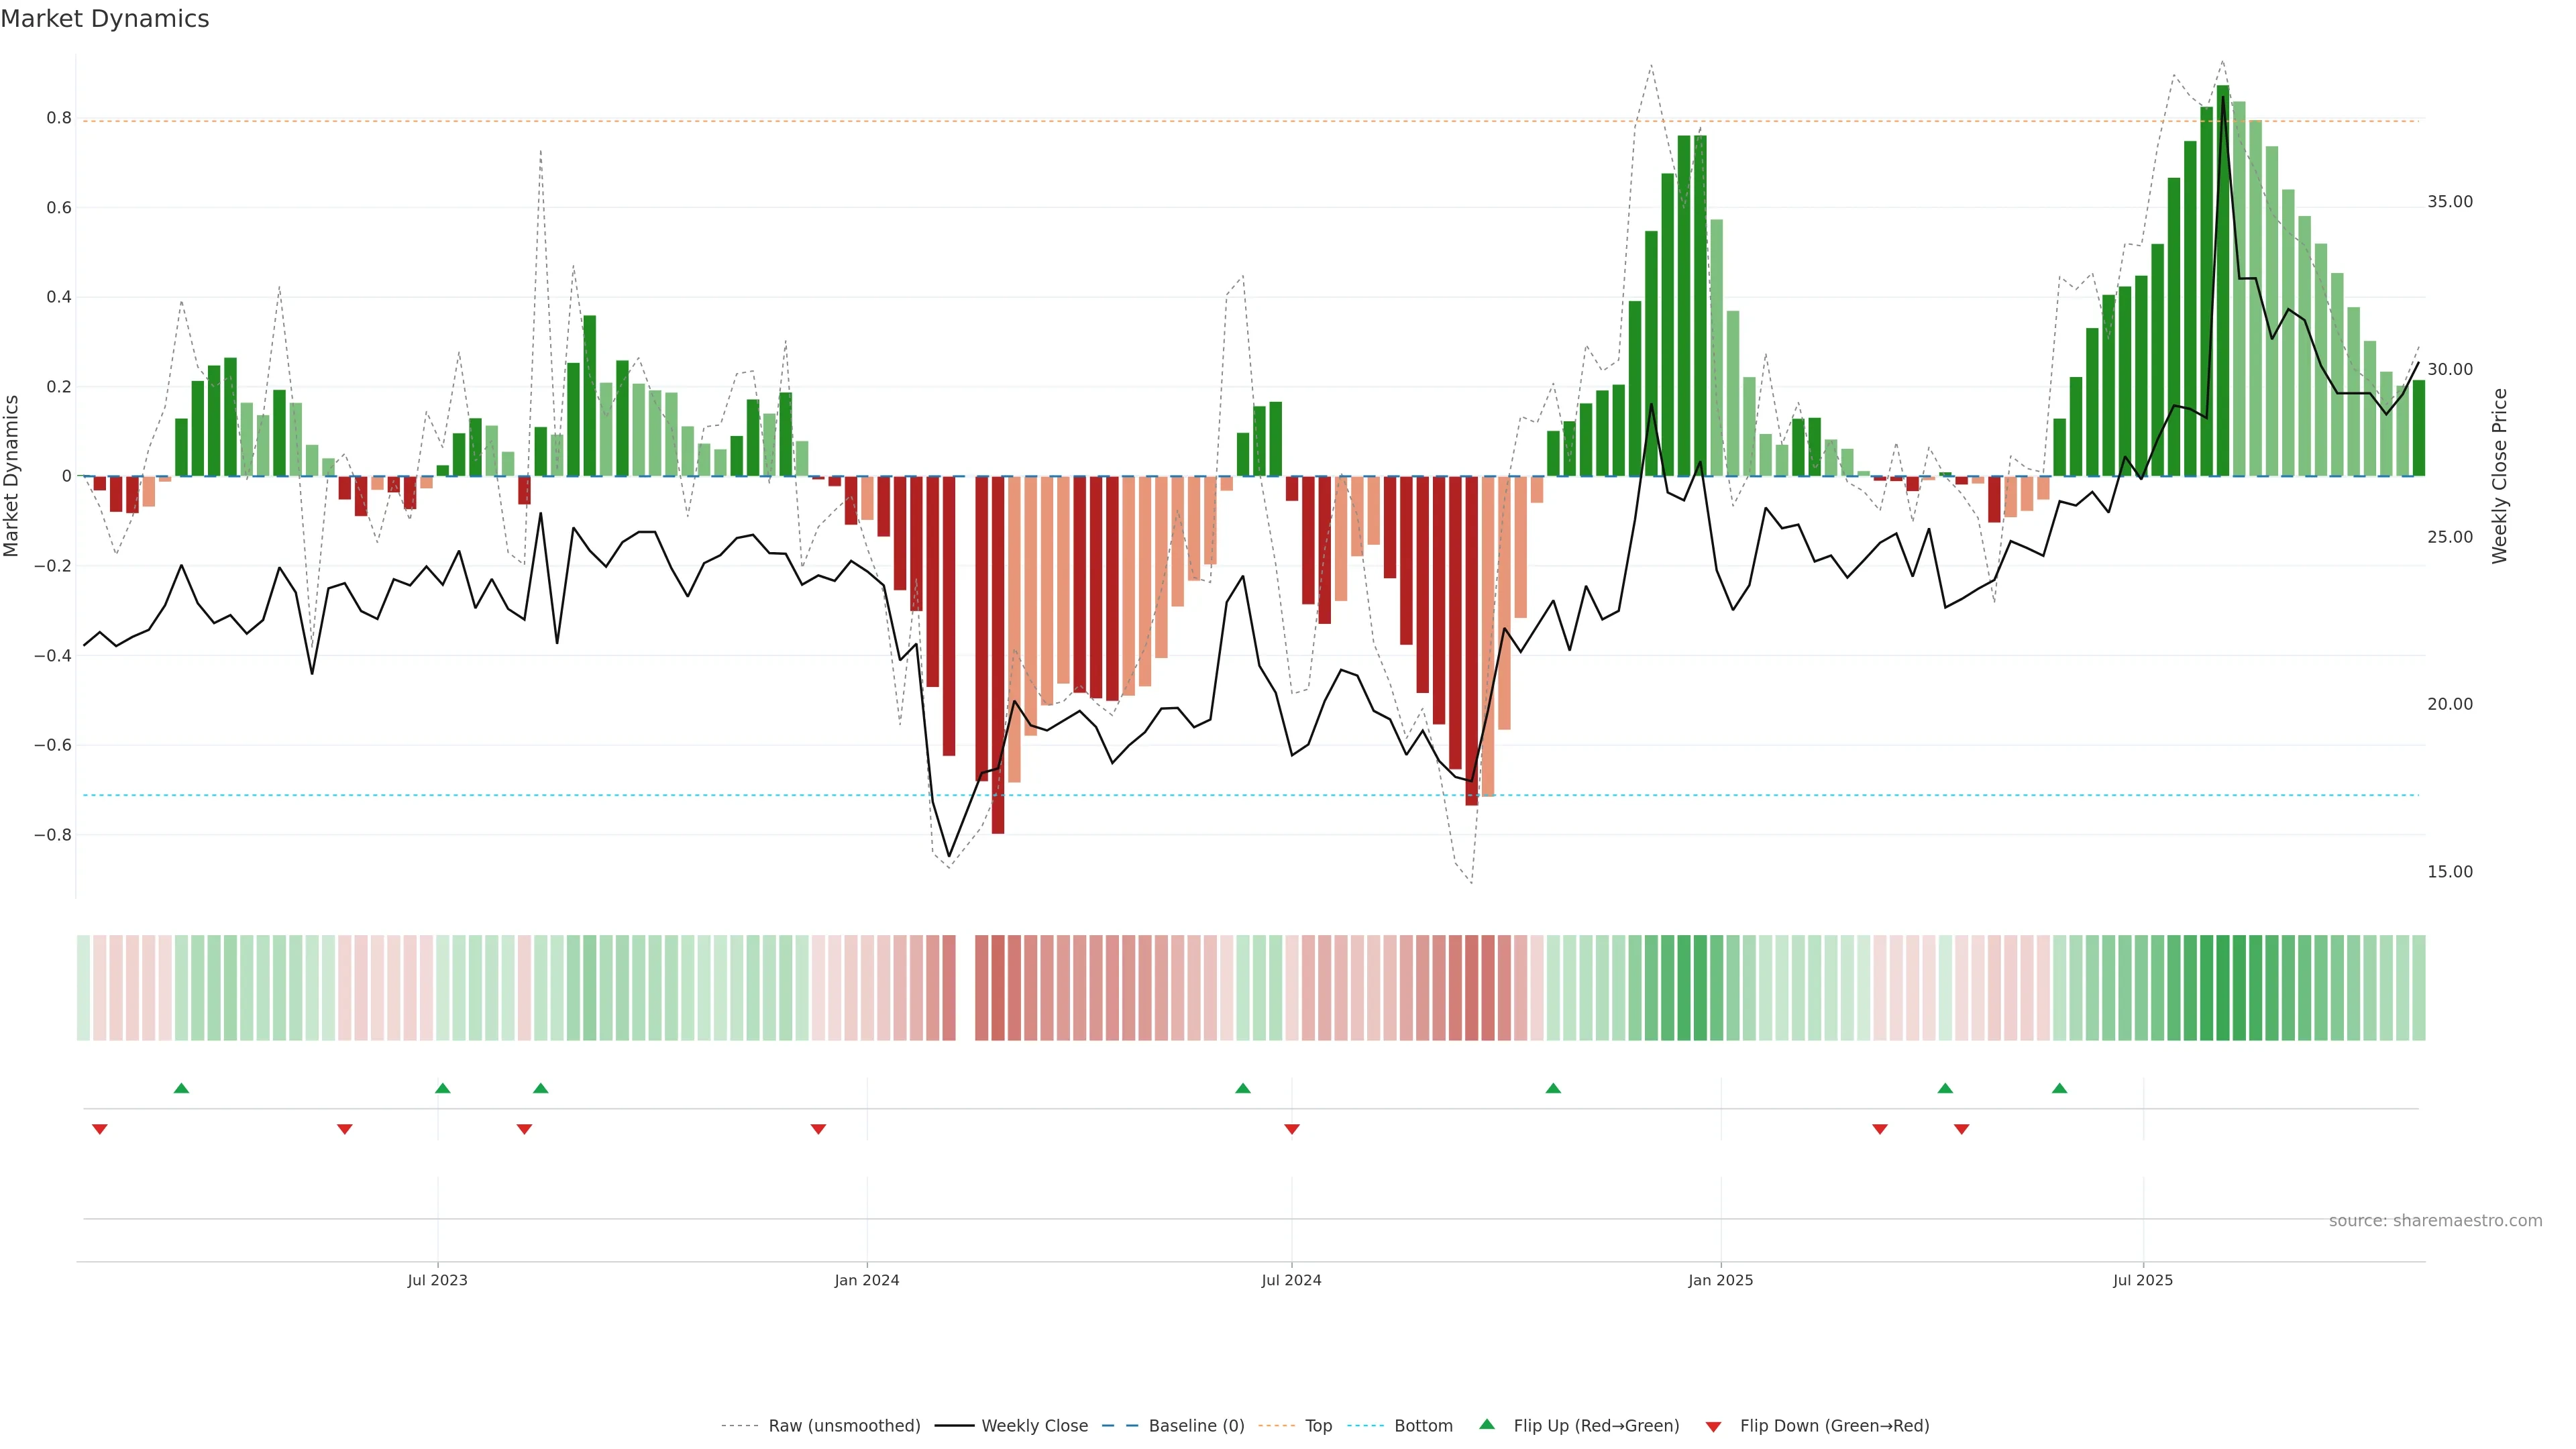Toggle the Top legend entry
2576x1449 pixels.
point(1318,1426)
